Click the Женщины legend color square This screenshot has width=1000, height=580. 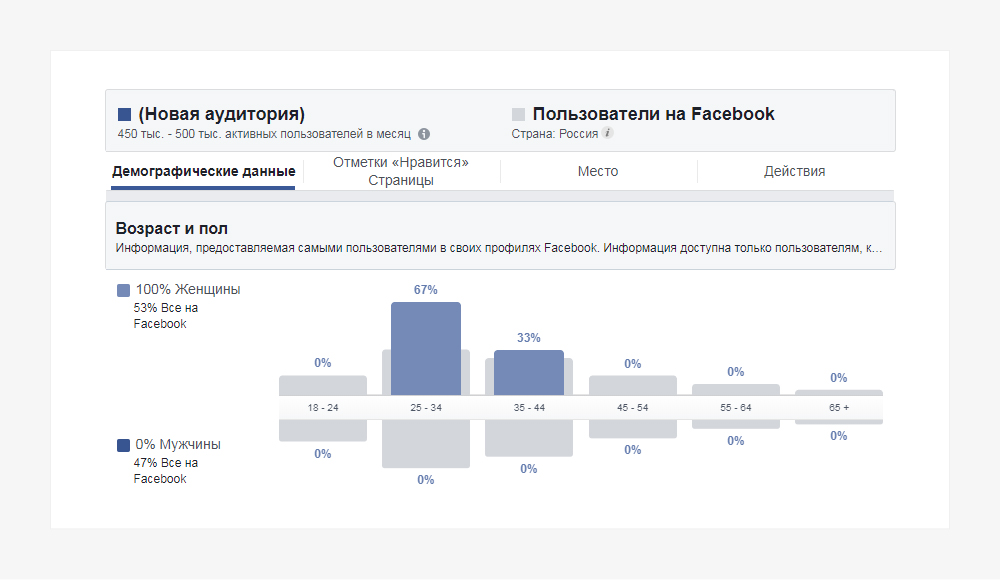click(x=123, y=290)
